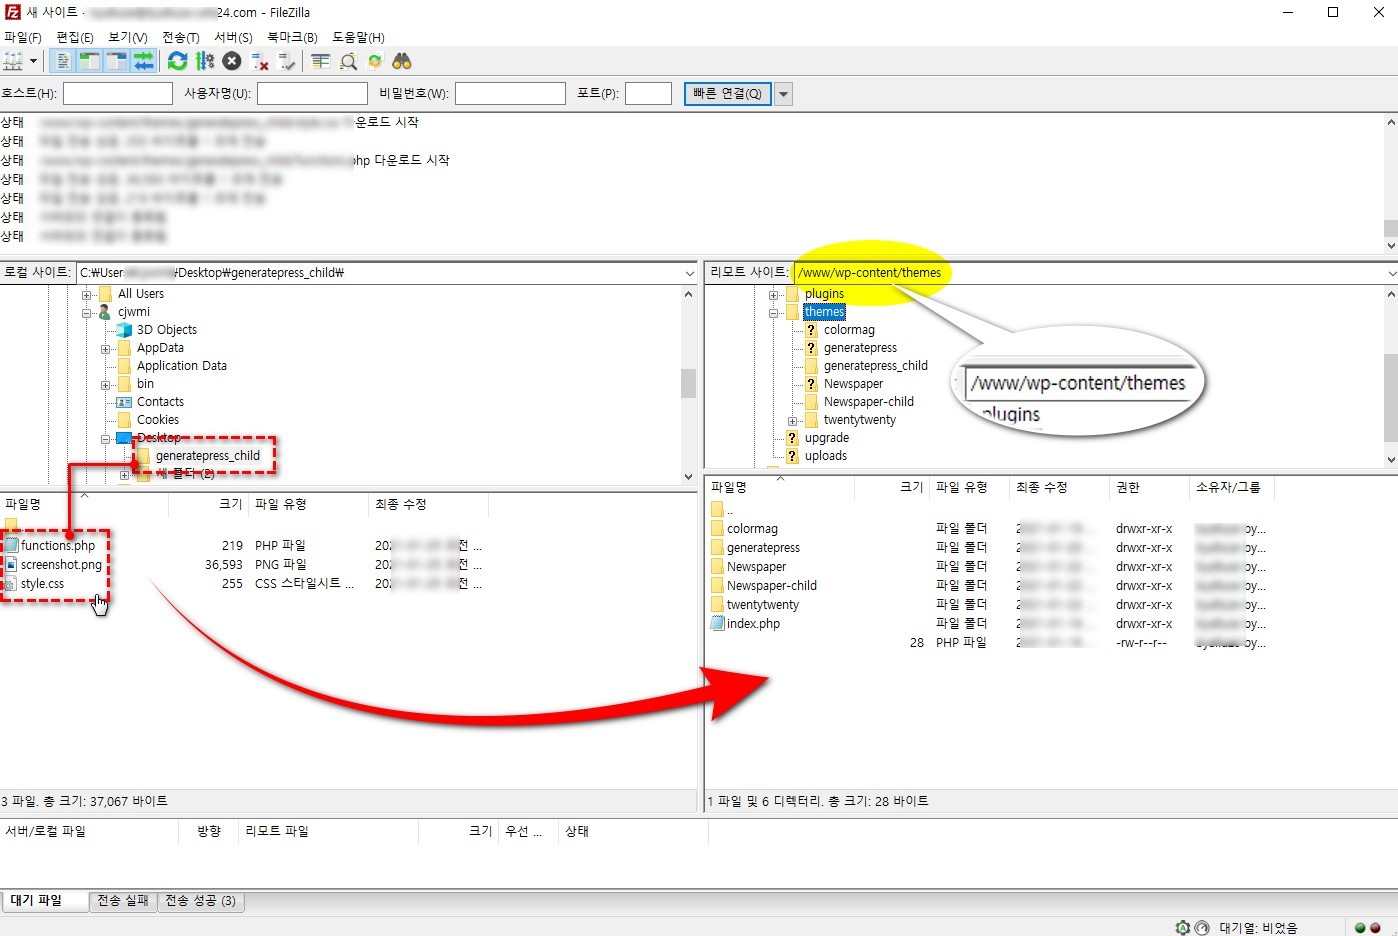This screenshot has height=936, width=1398.
Task: Collapse the cjwmi user node
Action: click(x=86, y=312)
